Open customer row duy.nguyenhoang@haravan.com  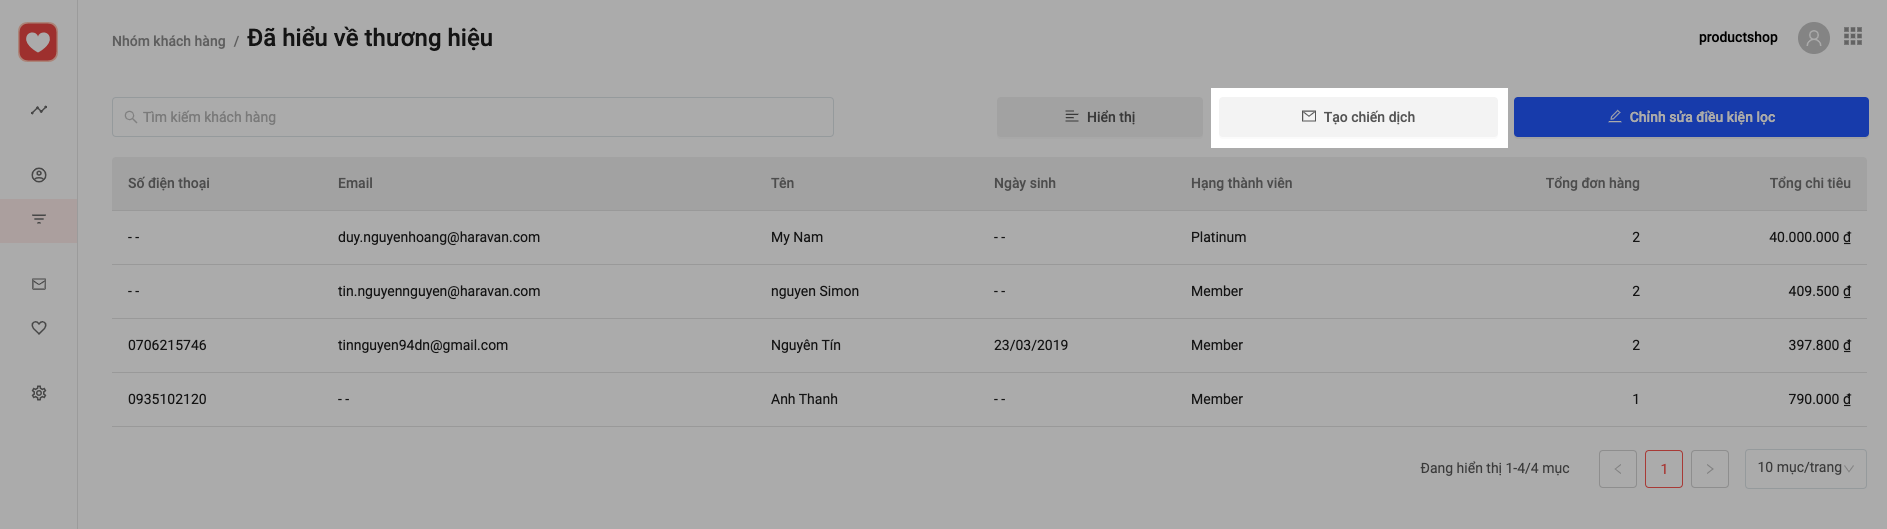click(438, 237)
